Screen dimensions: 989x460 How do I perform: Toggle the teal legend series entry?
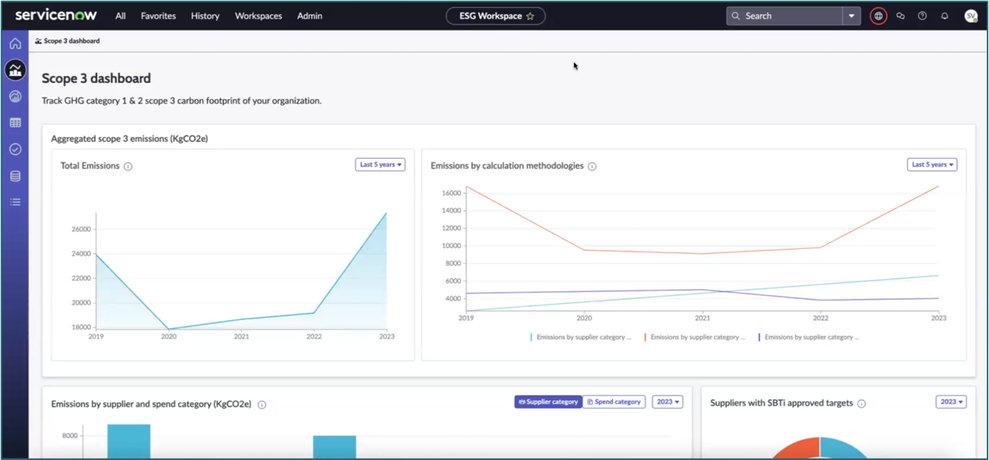tap(582, 338)
